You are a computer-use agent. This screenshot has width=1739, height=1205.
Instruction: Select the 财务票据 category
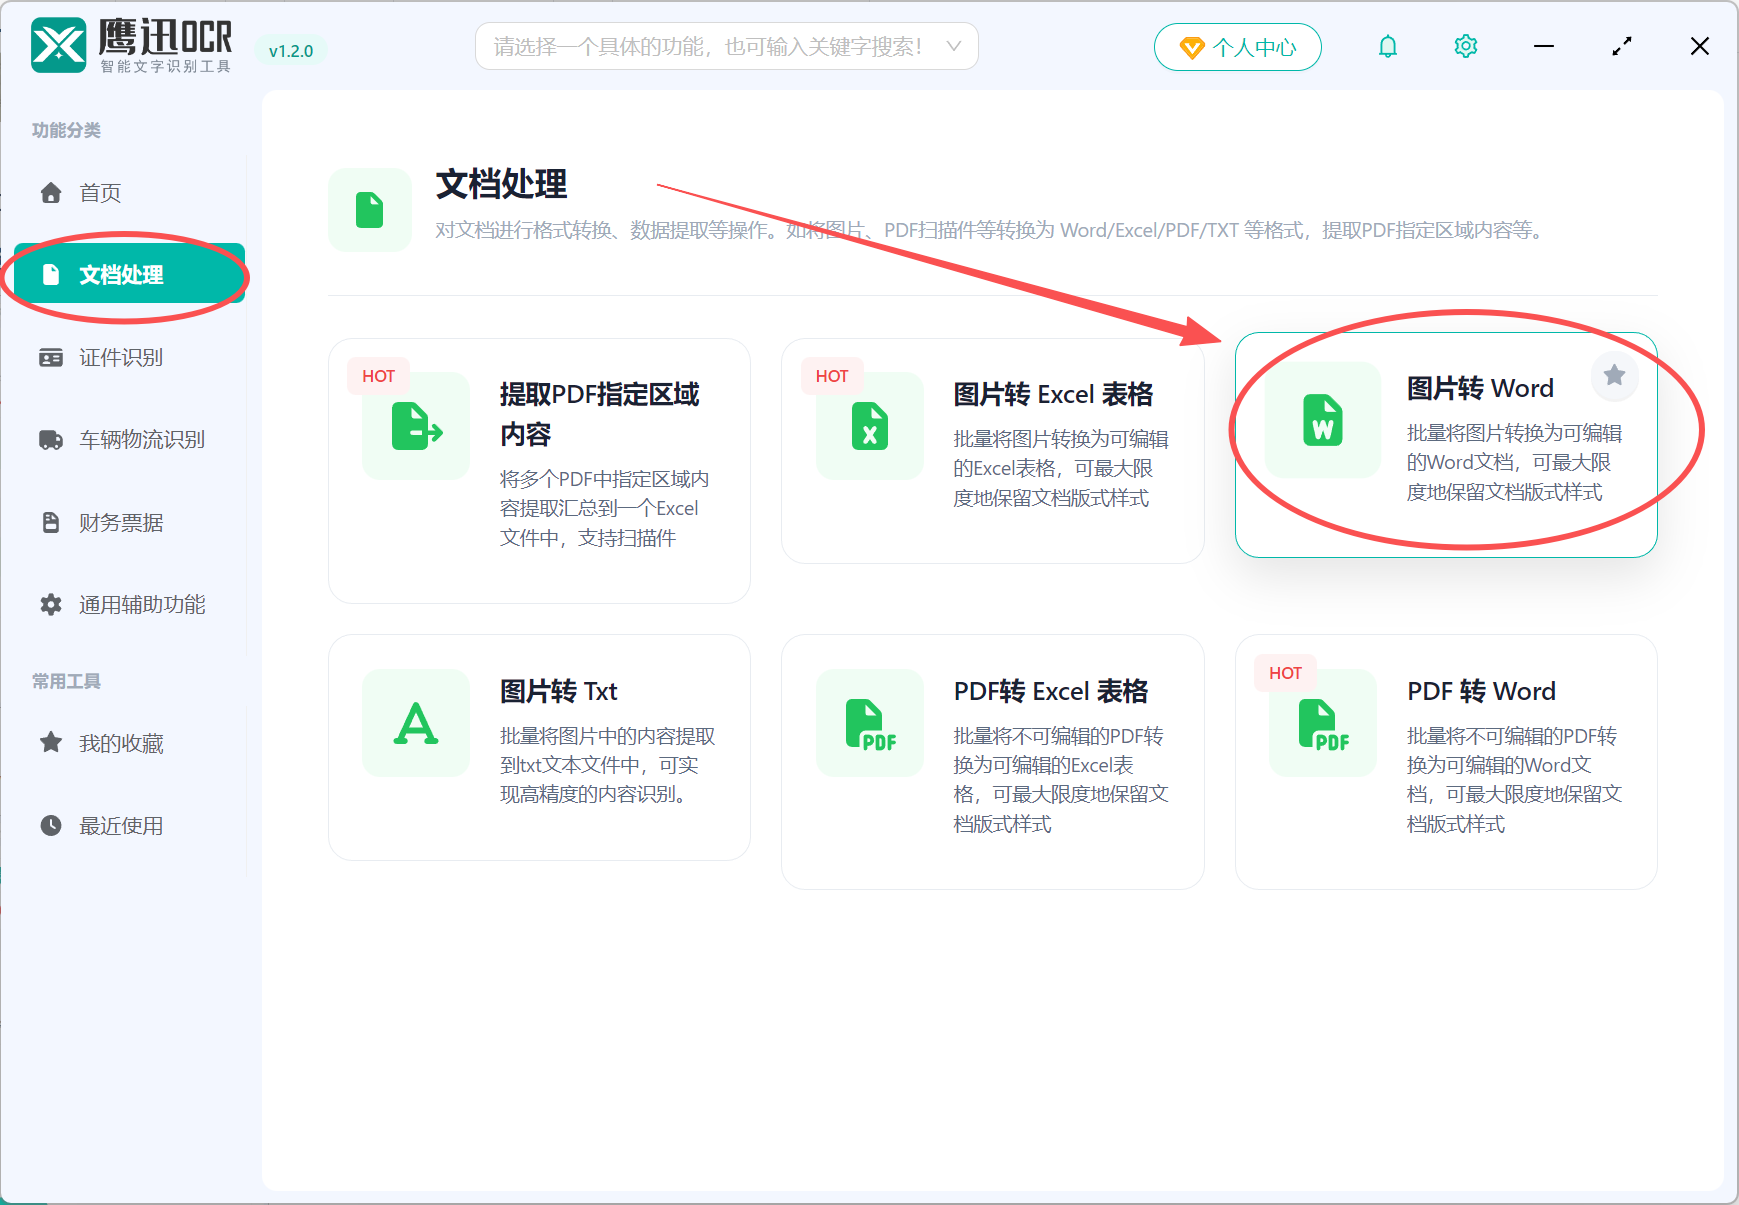point(121,522)
